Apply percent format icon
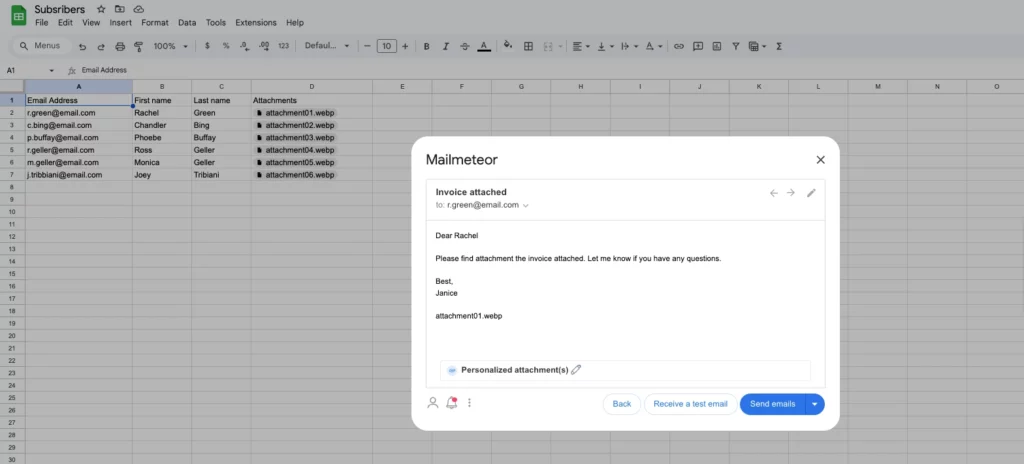Image resolution: width=1024 pixels, height=464 pixels. 226,46
